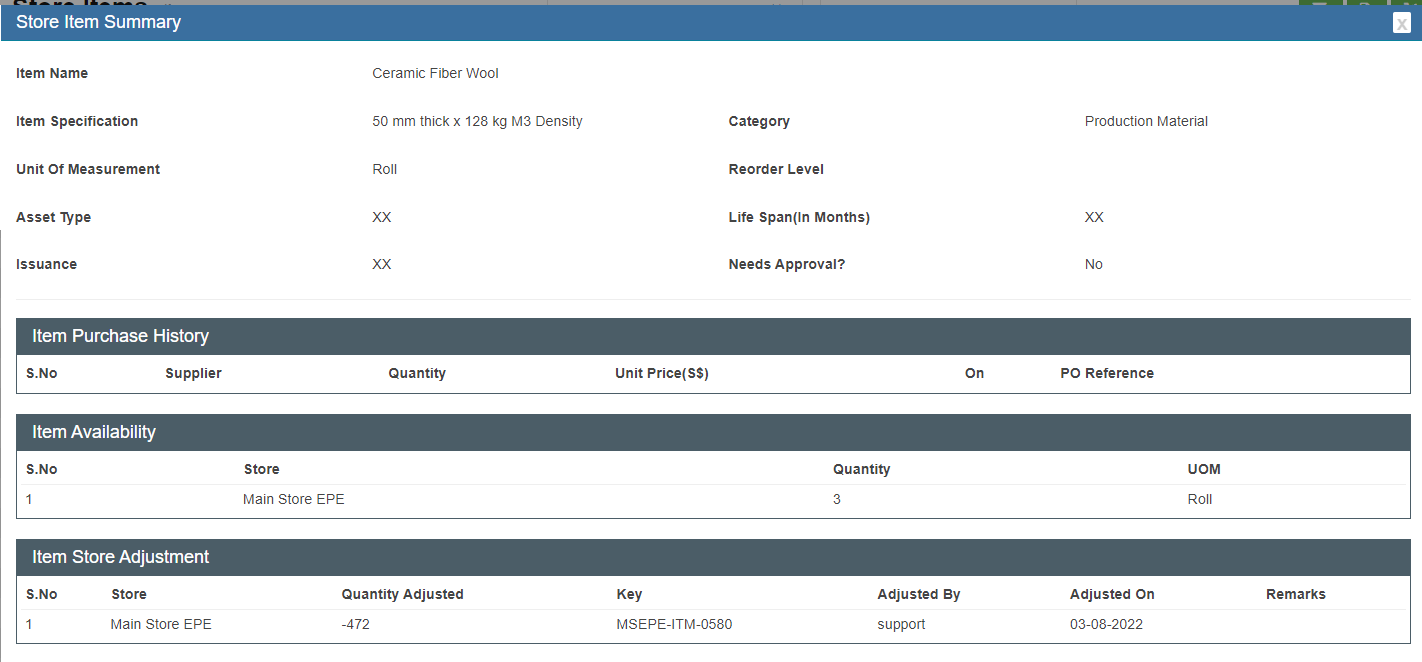This screenshot has height=662, width=1422.
Task: Click the Production Material category value
Action: click(1145, 121)
